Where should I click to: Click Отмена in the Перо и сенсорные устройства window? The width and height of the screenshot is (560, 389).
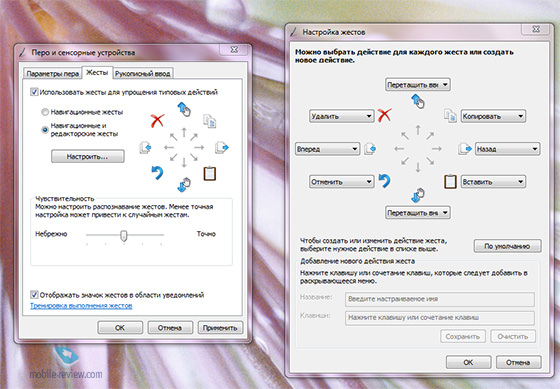coord(170,328)
